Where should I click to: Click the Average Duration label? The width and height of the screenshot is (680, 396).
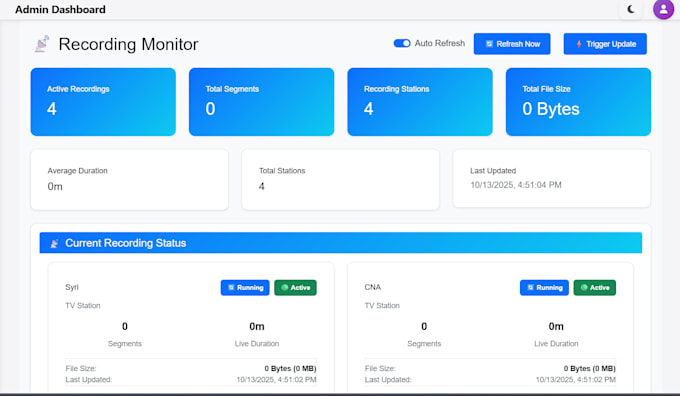click(x=78, y=171)
